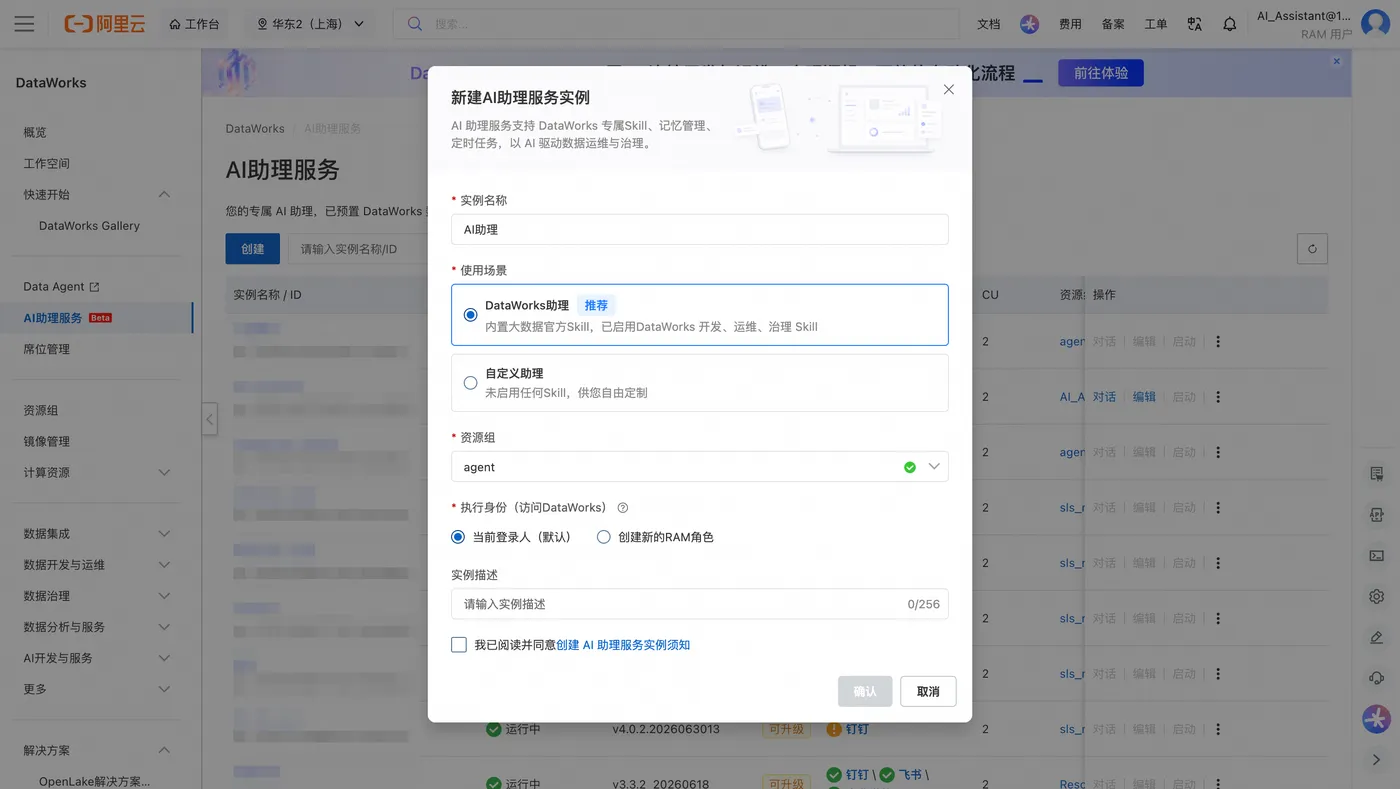Click the 实例描述 input field

pos(700,604)
